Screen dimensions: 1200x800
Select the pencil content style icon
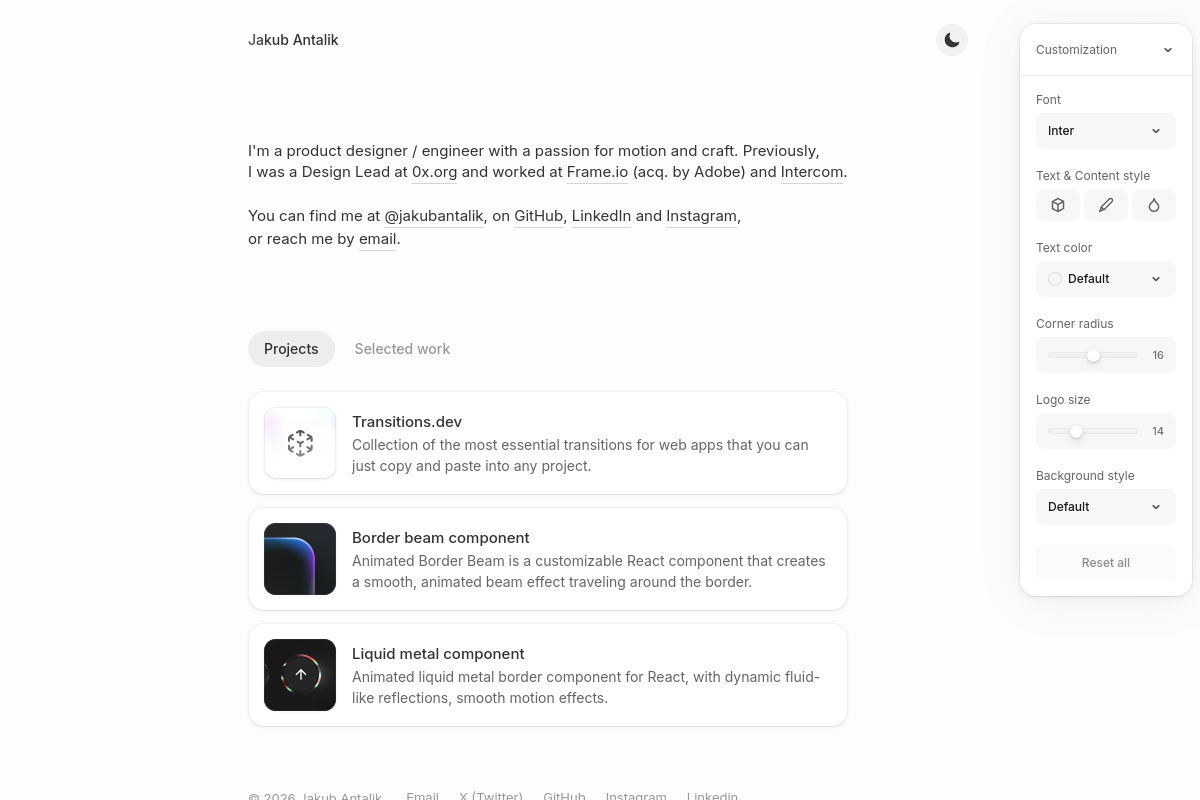(x=1106, y=205)
